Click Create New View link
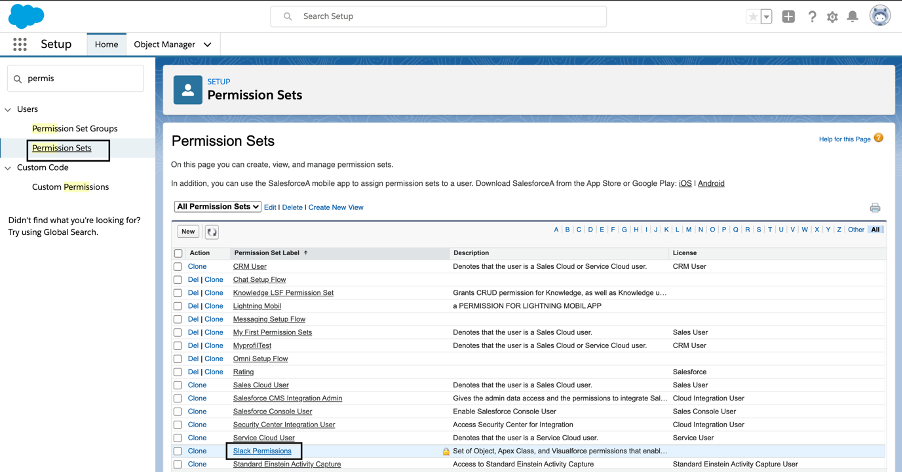The image size is (902, 472). pos(336,208)
